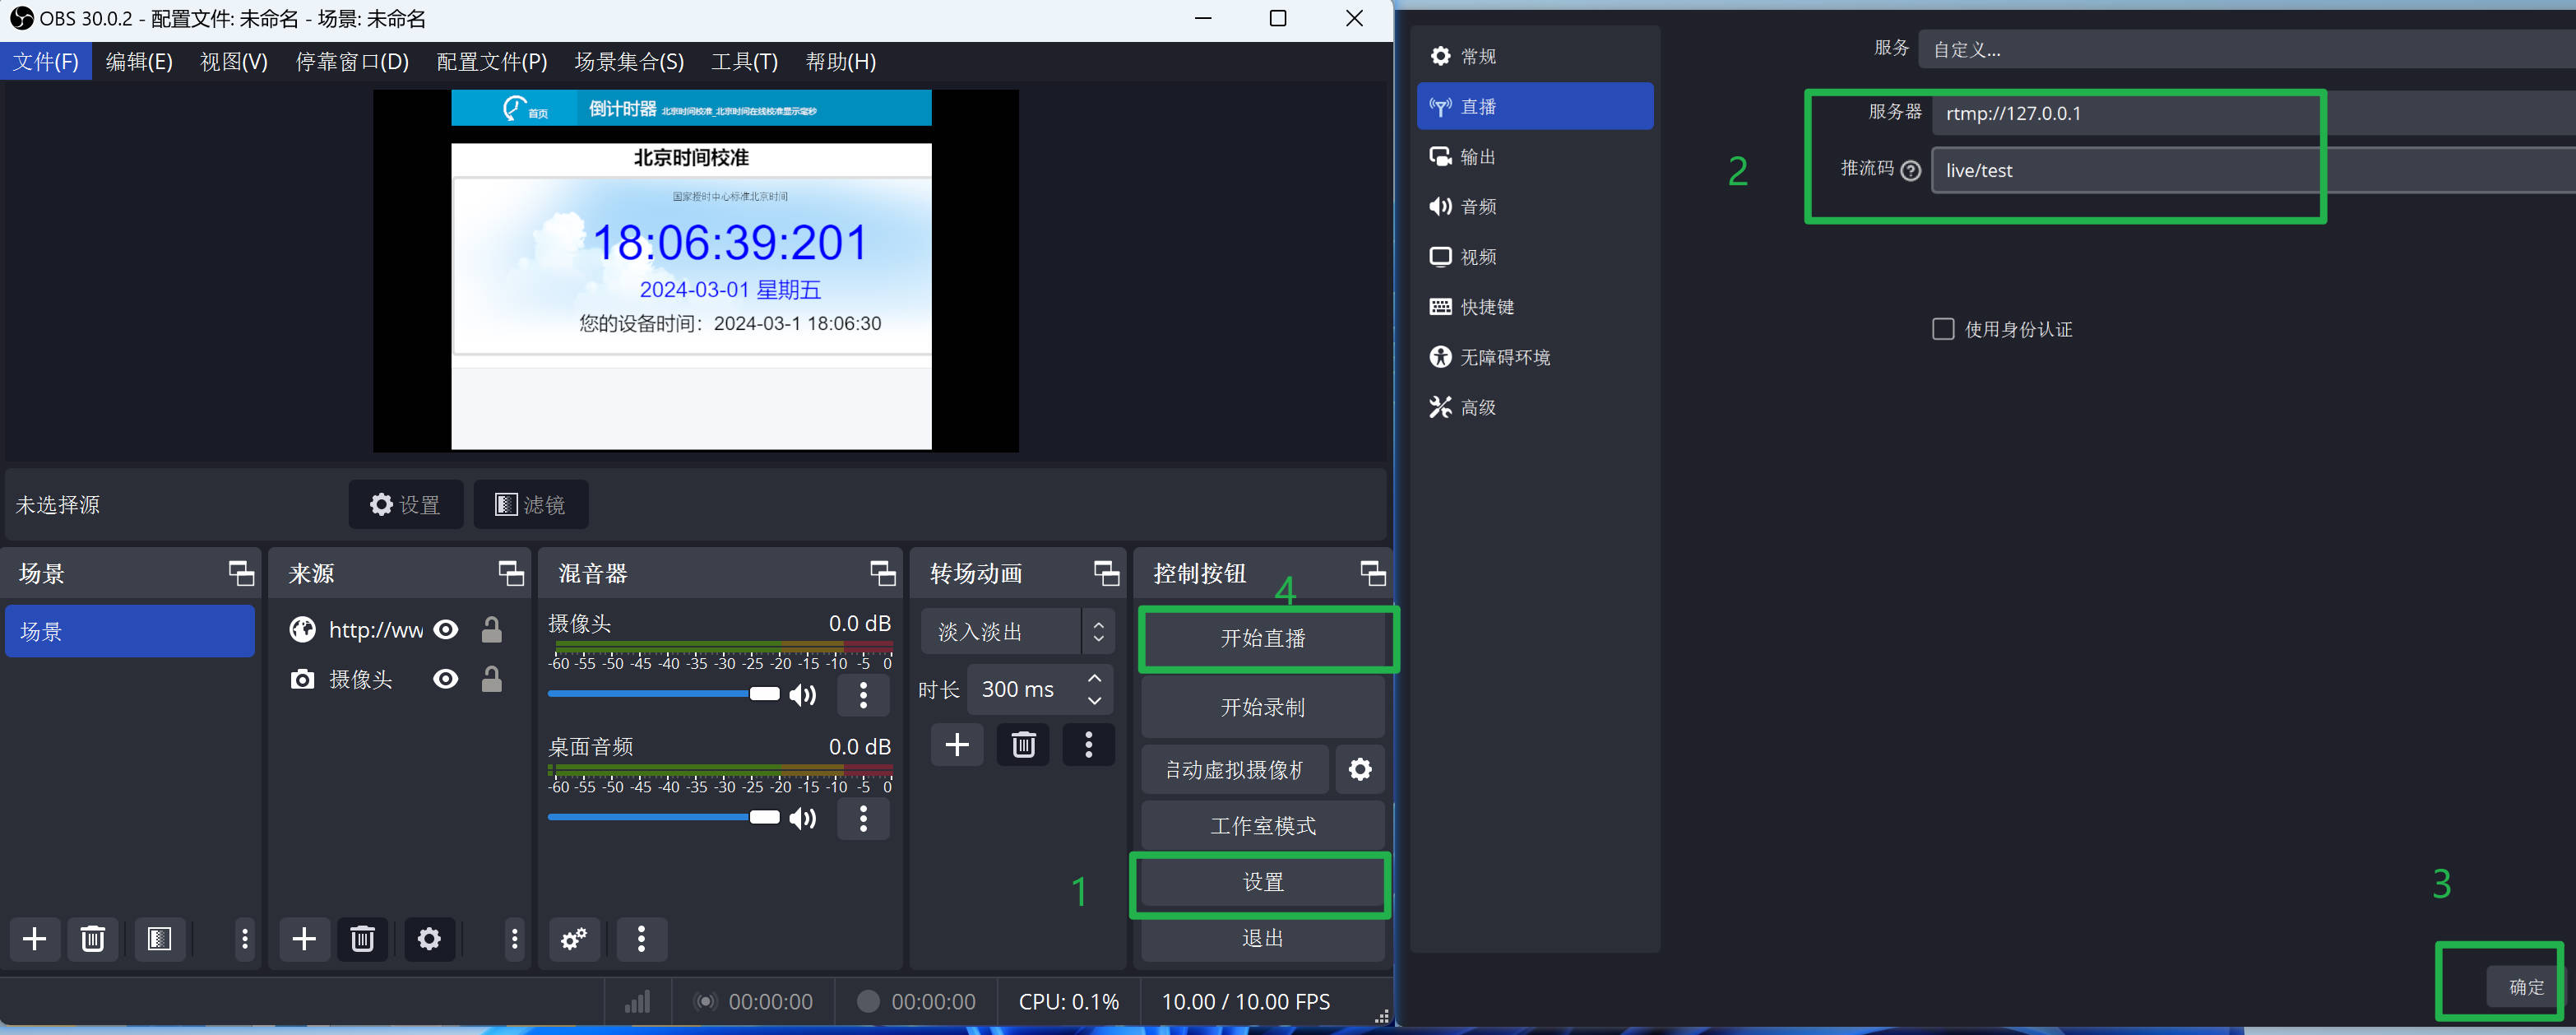Open mixer toolbar three-dot menu
Image resolution: width=2576 pixels, height=1035 pixels.
click(642, 939)
